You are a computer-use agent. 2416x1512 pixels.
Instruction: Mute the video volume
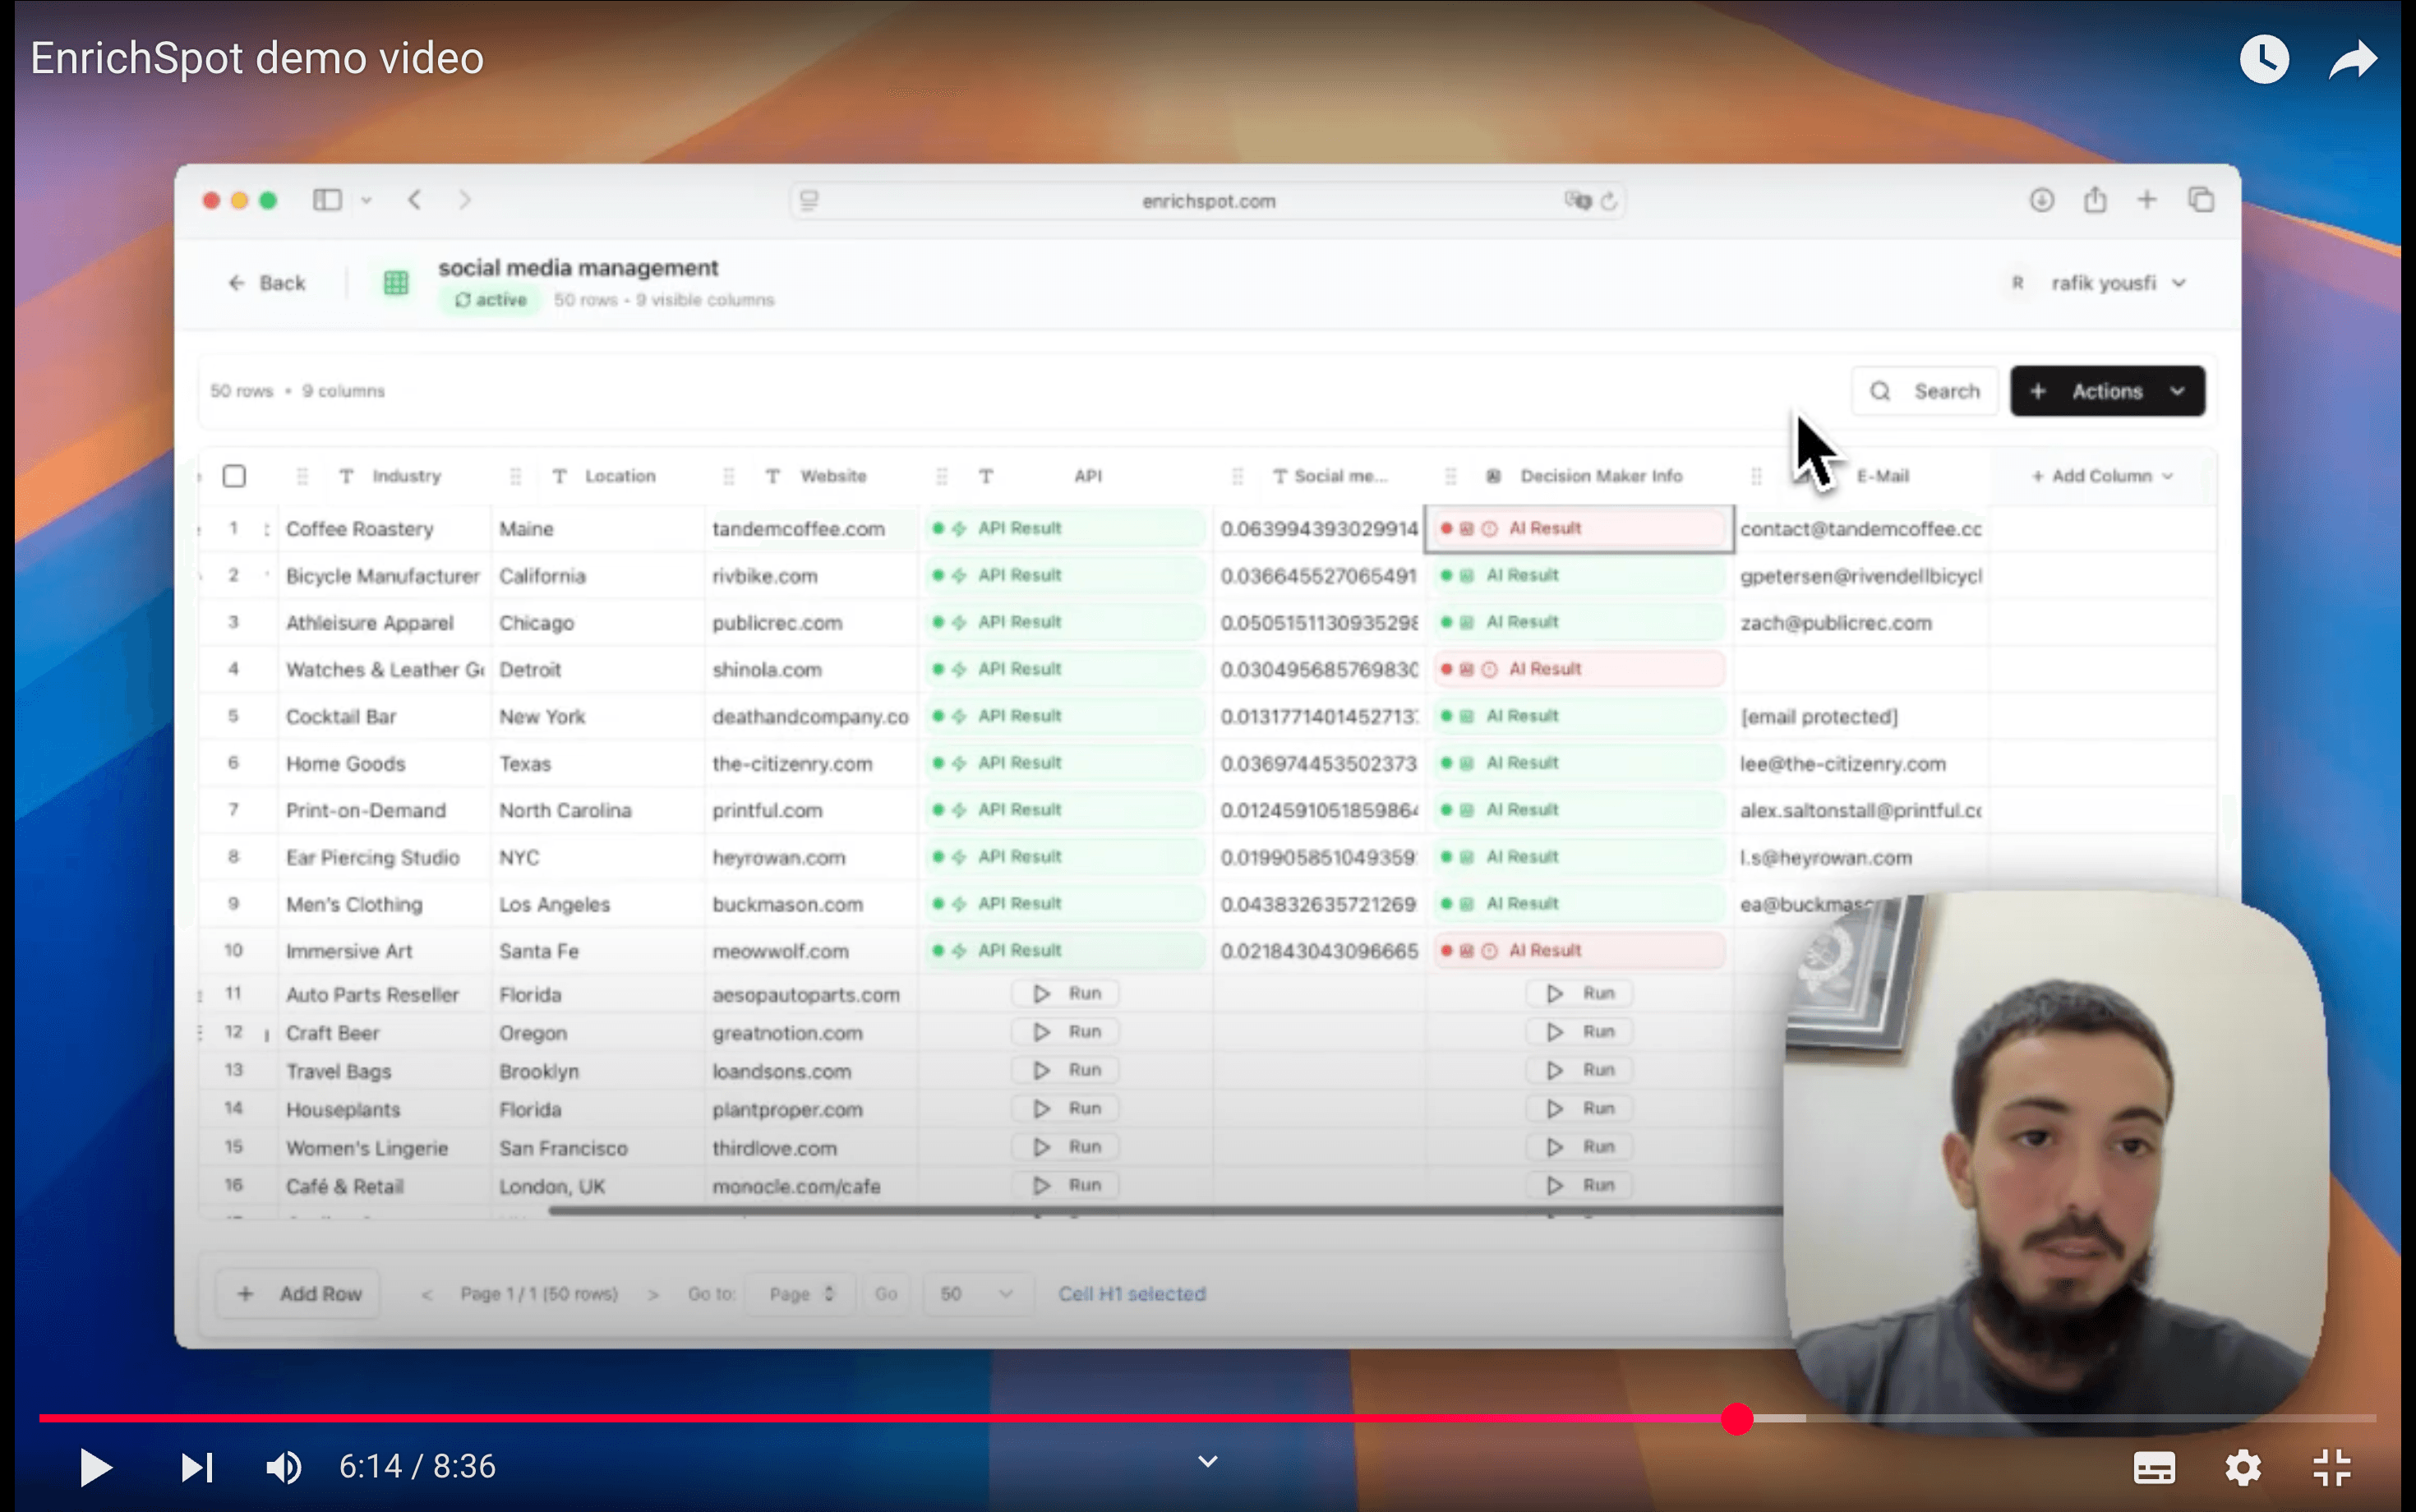click(283, 1467)
